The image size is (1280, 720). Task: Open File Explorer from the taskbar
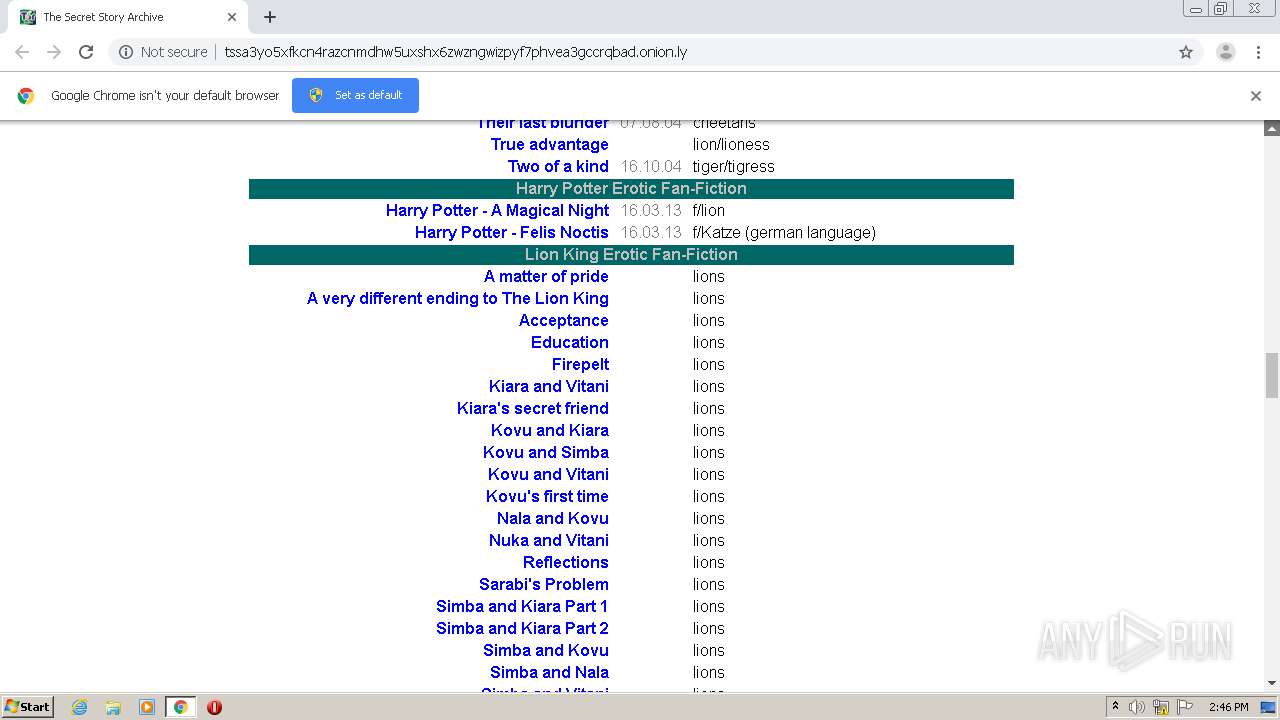click(113, 707)
